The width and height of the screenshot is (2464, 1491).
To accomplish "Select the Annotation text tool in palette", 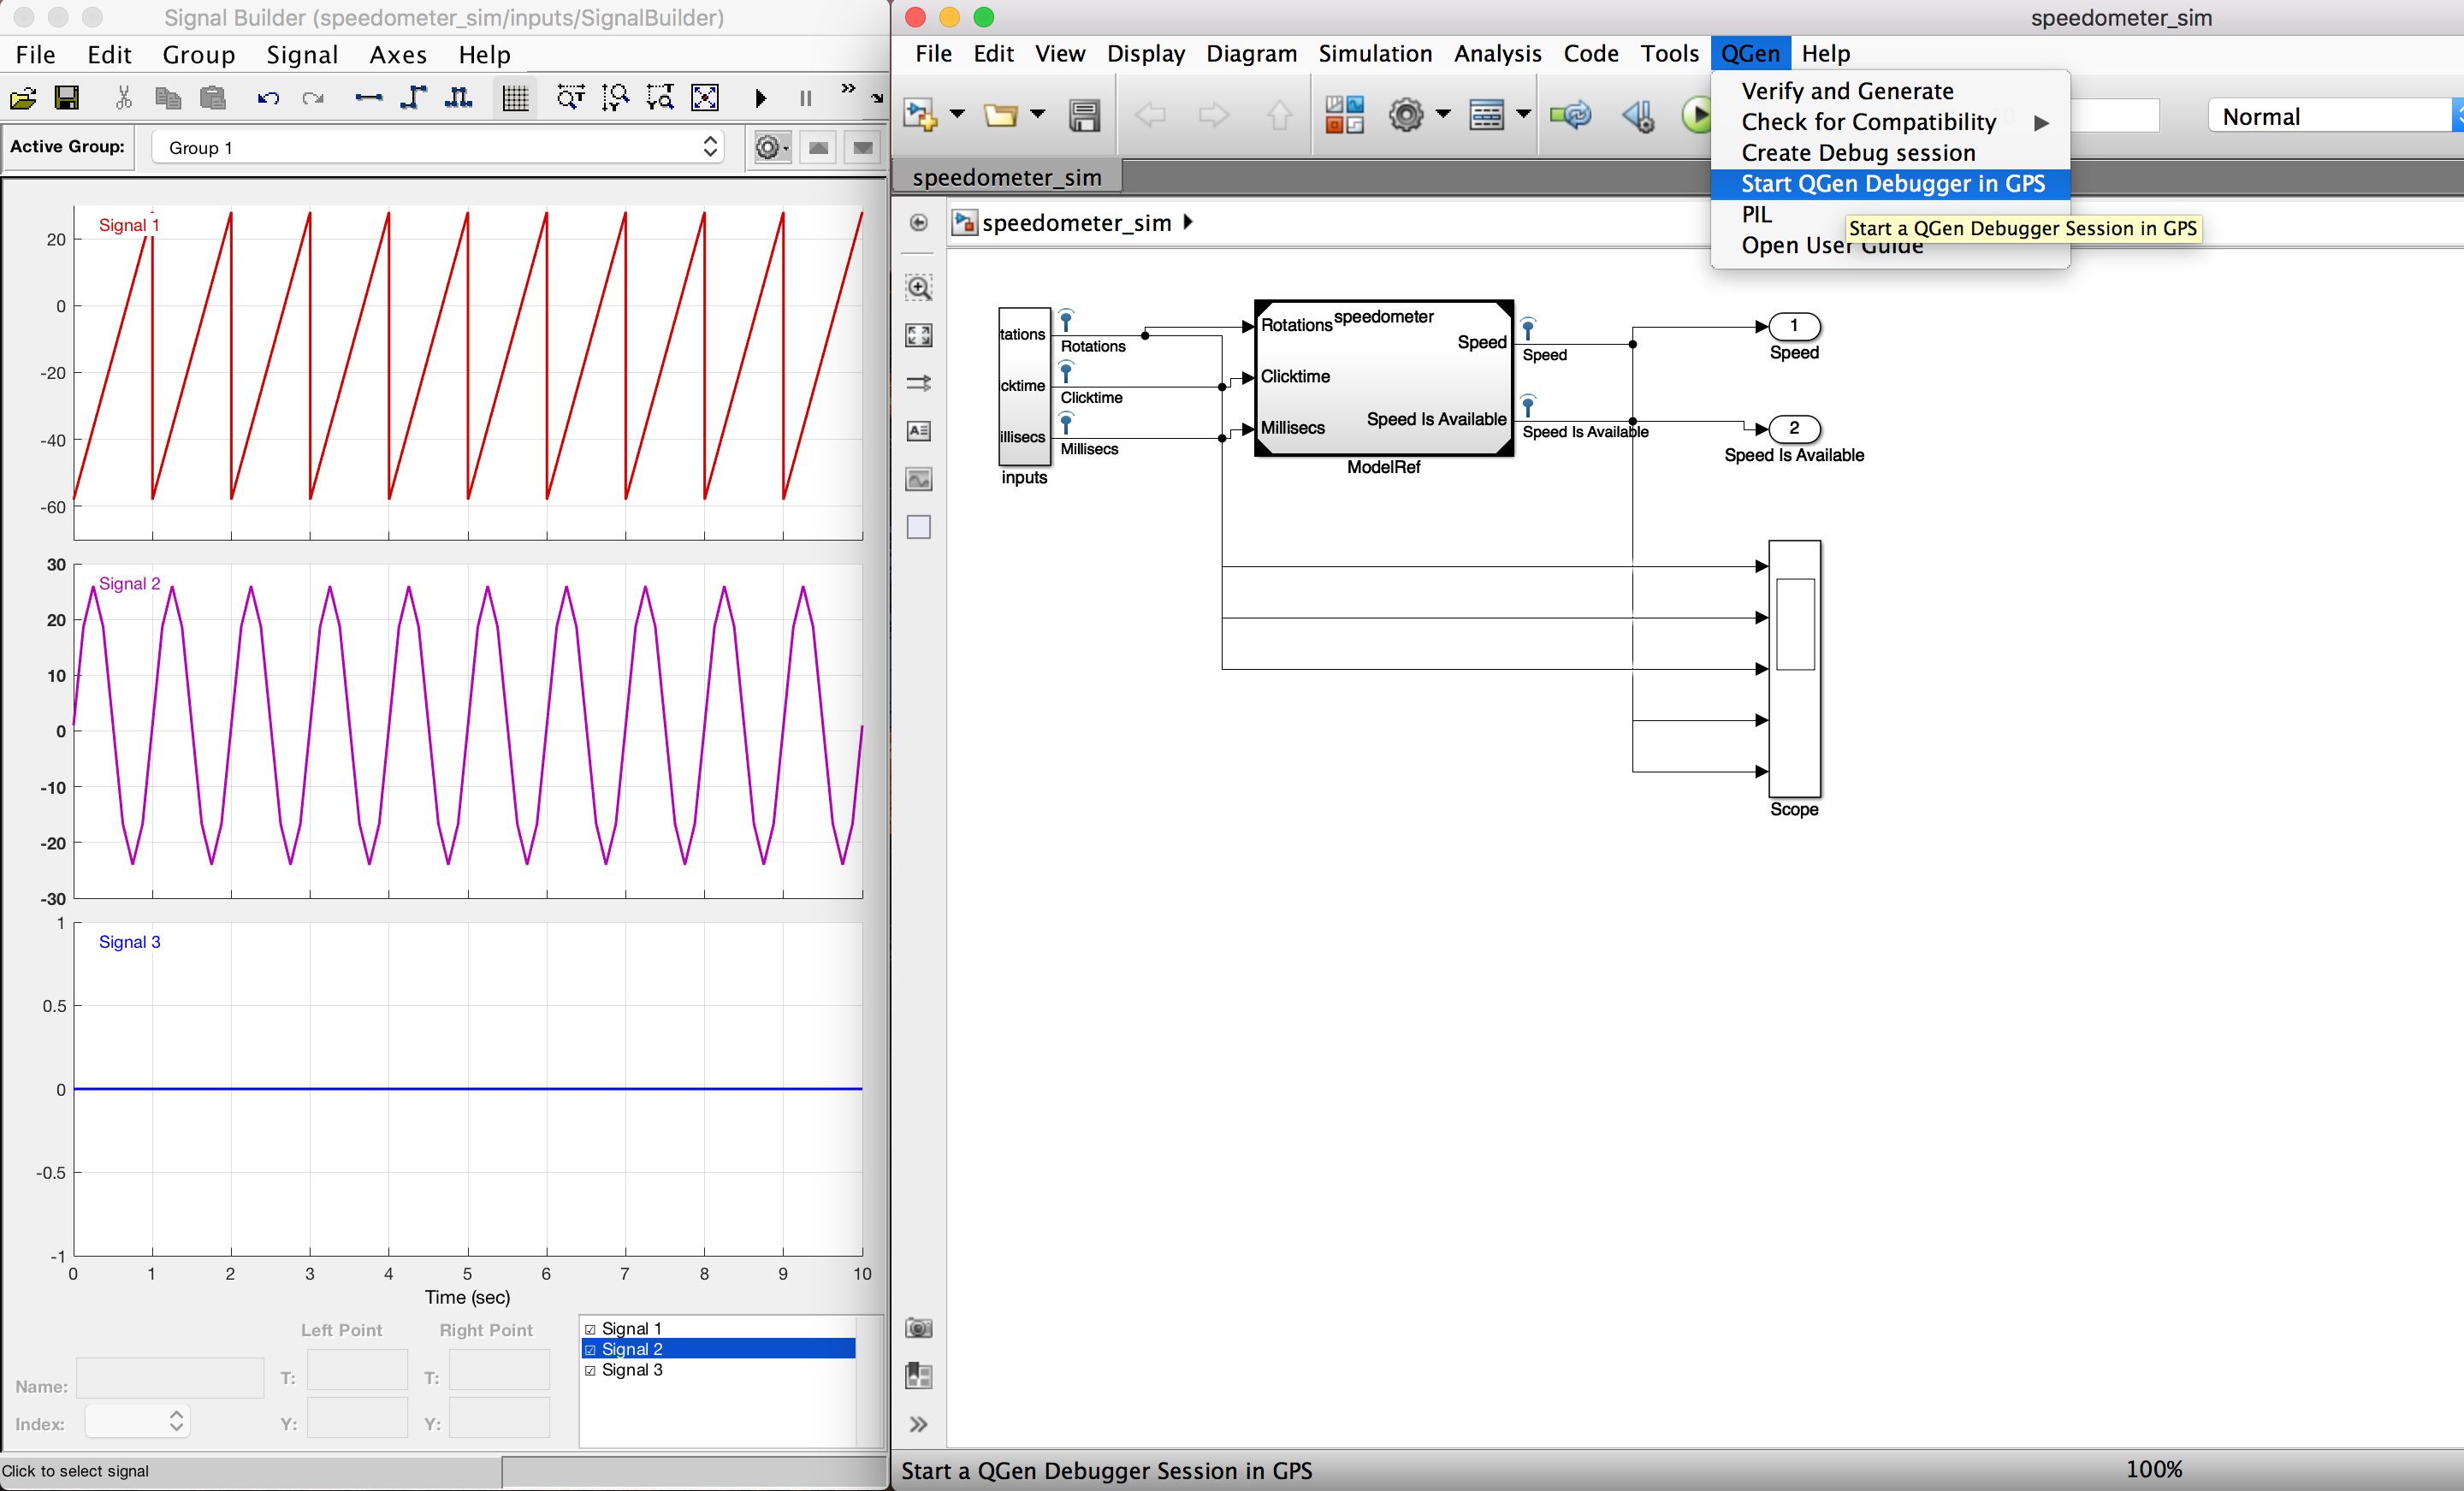I will [918, 431].
